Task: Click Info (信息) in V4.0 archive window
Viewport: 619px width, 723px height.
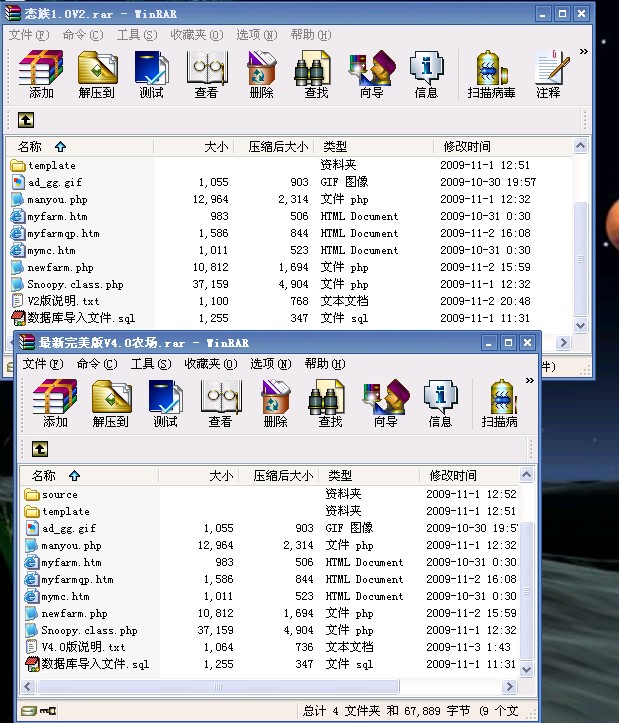Action: pyautogui.click(x=440, y=403)
